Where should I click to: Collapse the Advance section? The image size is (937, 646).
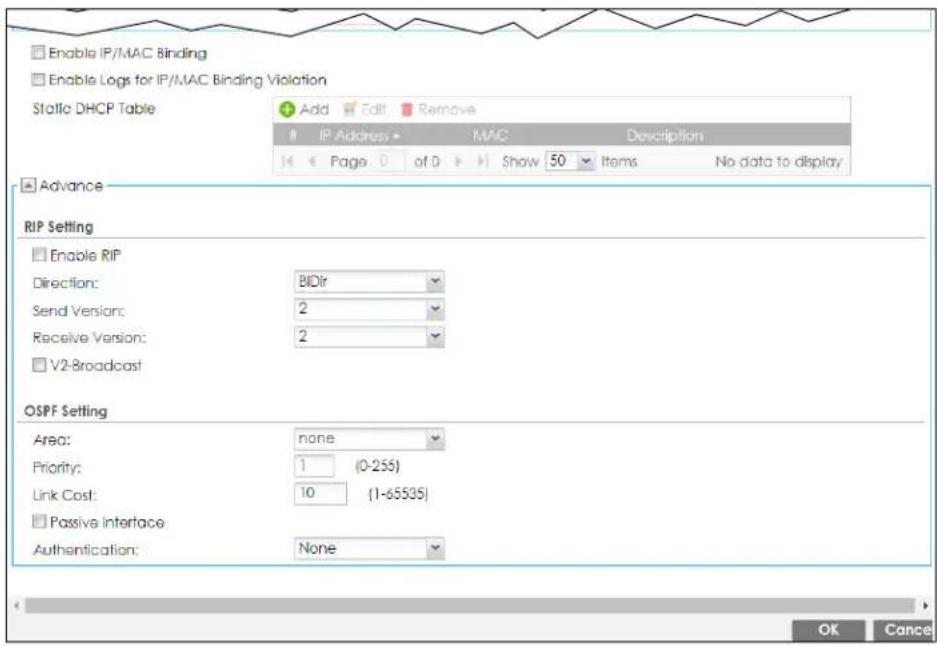coord(28,185)
